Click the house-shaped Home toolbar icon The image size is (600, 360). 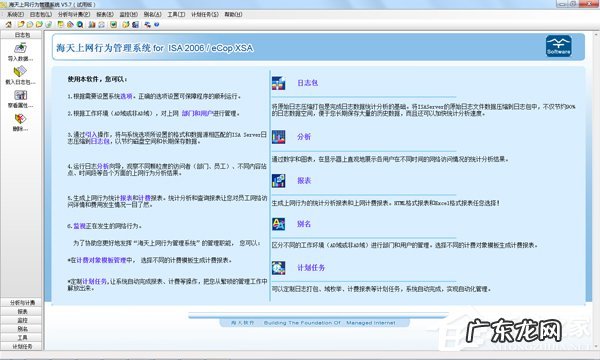(9, 24)
